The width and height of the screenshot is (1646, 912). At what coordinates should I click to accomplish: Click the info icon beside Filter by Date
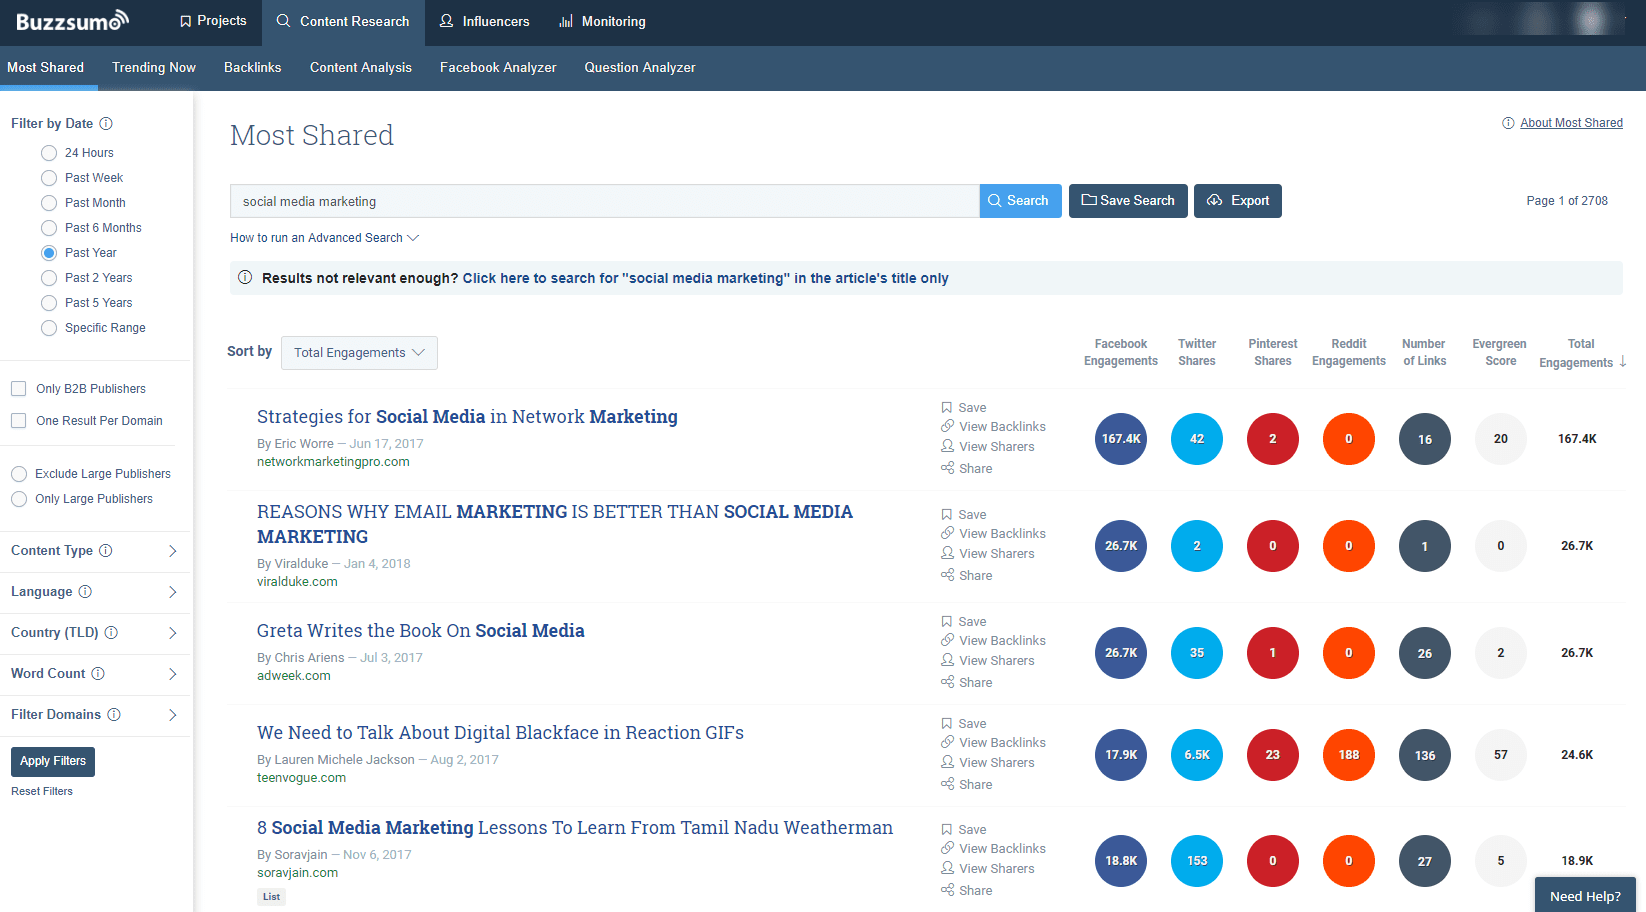coord(106,124)
